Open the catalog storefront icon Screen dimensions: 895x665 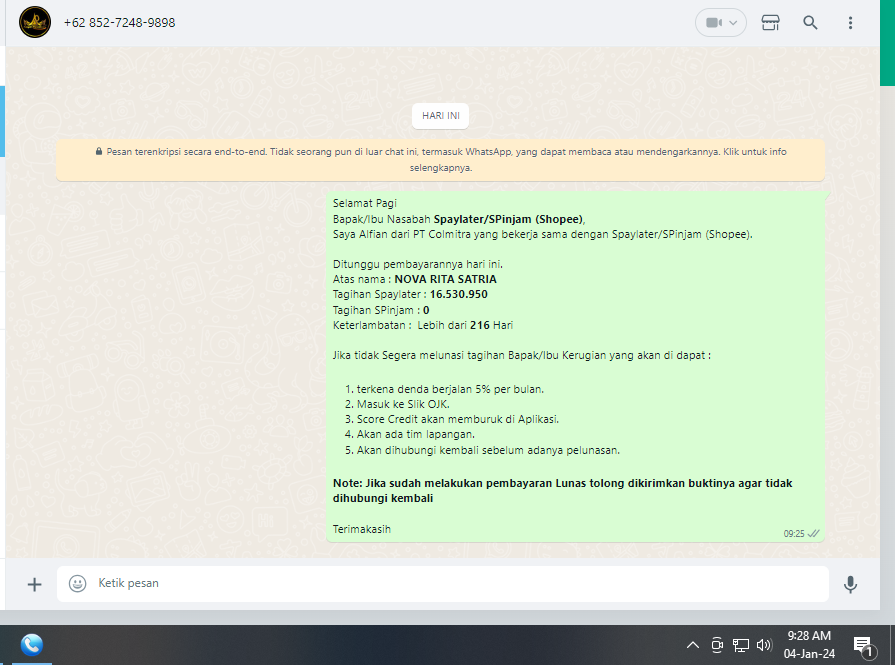pos(771,23)
